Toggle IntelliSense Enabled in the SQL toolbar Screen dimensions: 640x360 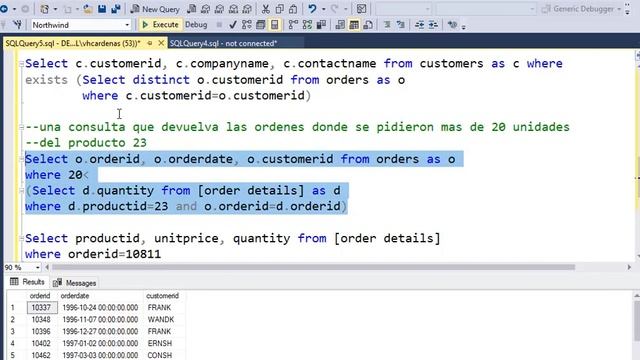(x=275, y=25)
